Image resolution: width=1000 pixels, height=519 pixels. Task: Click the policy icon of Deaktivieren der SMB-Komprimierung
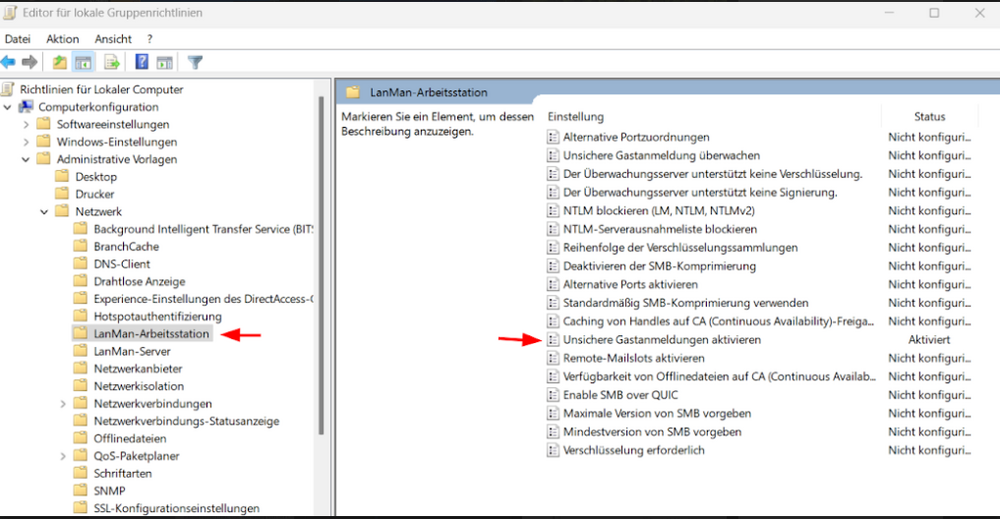point(552,266)
